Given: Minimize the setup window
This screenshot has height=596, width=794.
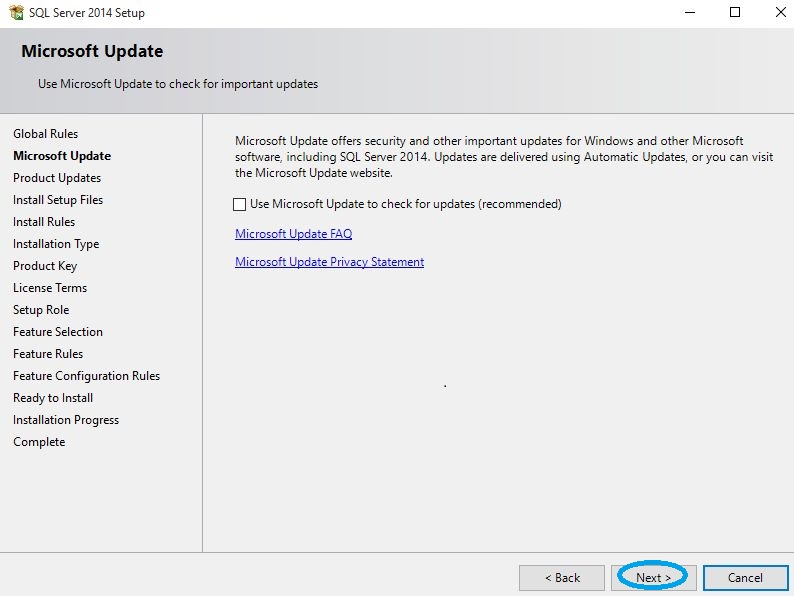Looking at the screenshot, I should pos(690,12).
